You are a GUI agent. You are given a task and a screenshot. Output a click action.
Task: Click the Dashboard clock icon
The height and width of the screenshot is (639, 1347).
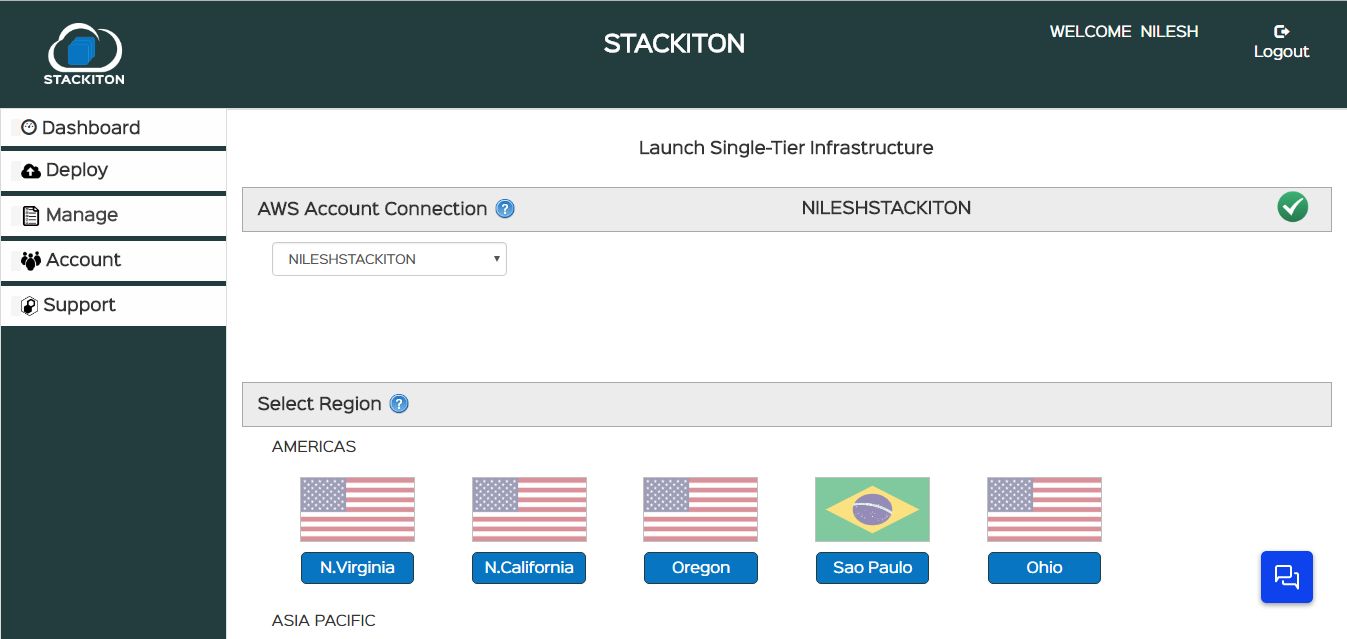click(x=28, y=127)
